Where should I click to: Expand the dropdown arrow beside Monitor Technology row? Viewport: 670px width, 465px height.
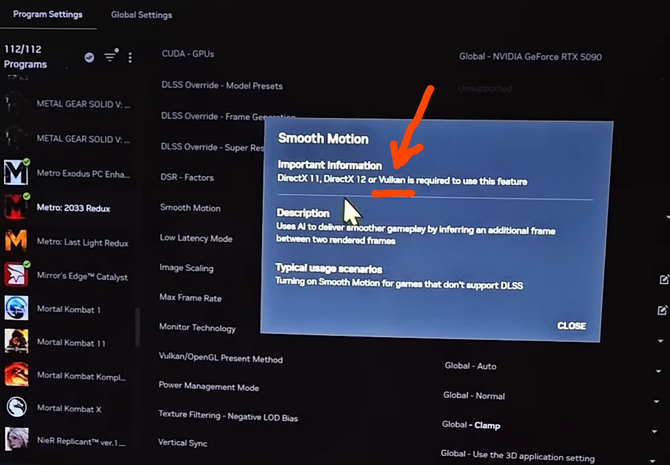660,341
